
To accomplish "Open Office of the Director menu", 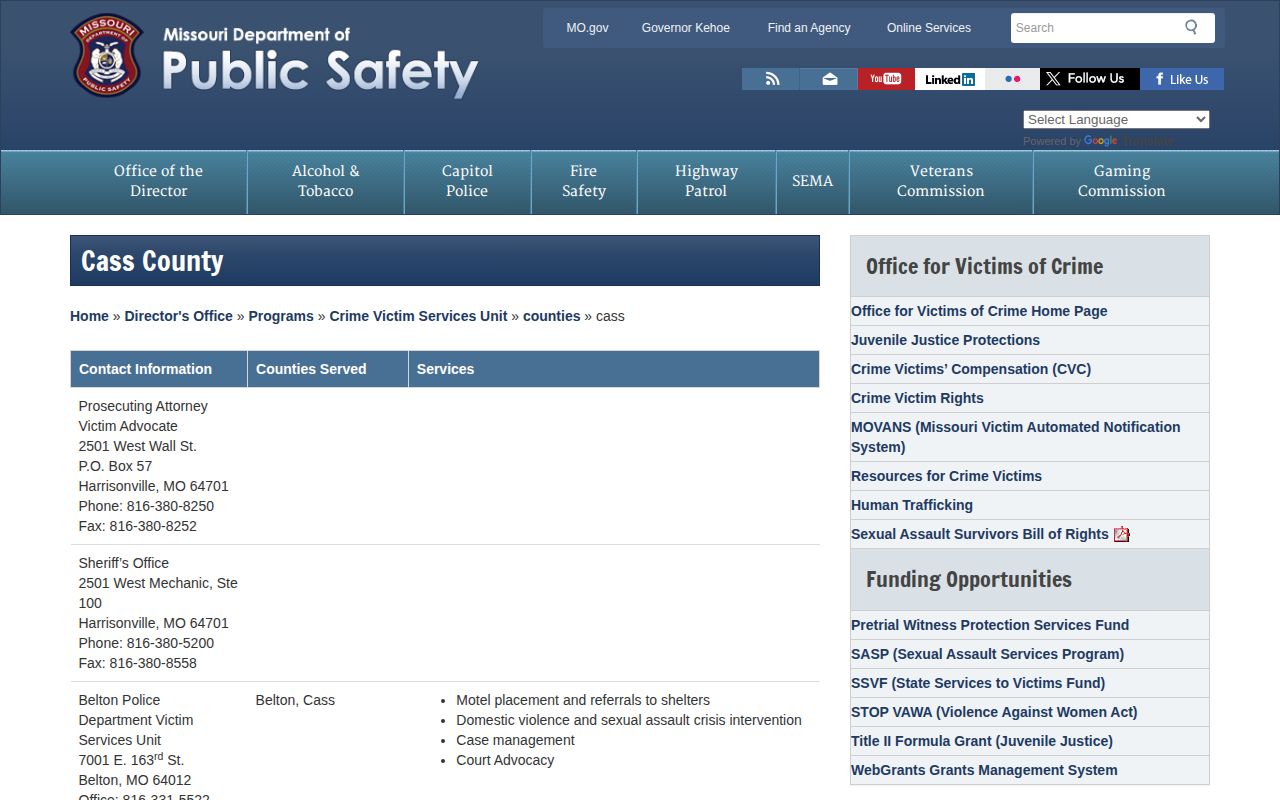I will [158, 181].
